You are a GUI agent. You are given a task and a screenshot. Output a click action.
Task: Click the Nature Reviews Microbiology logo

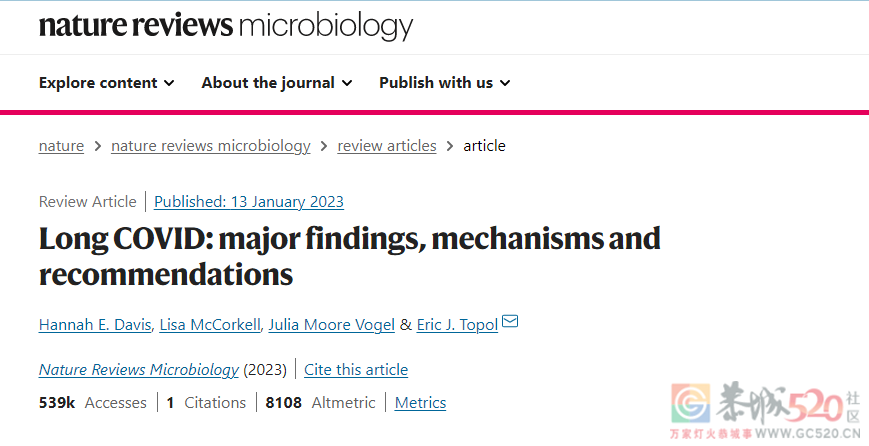point(226,26)
